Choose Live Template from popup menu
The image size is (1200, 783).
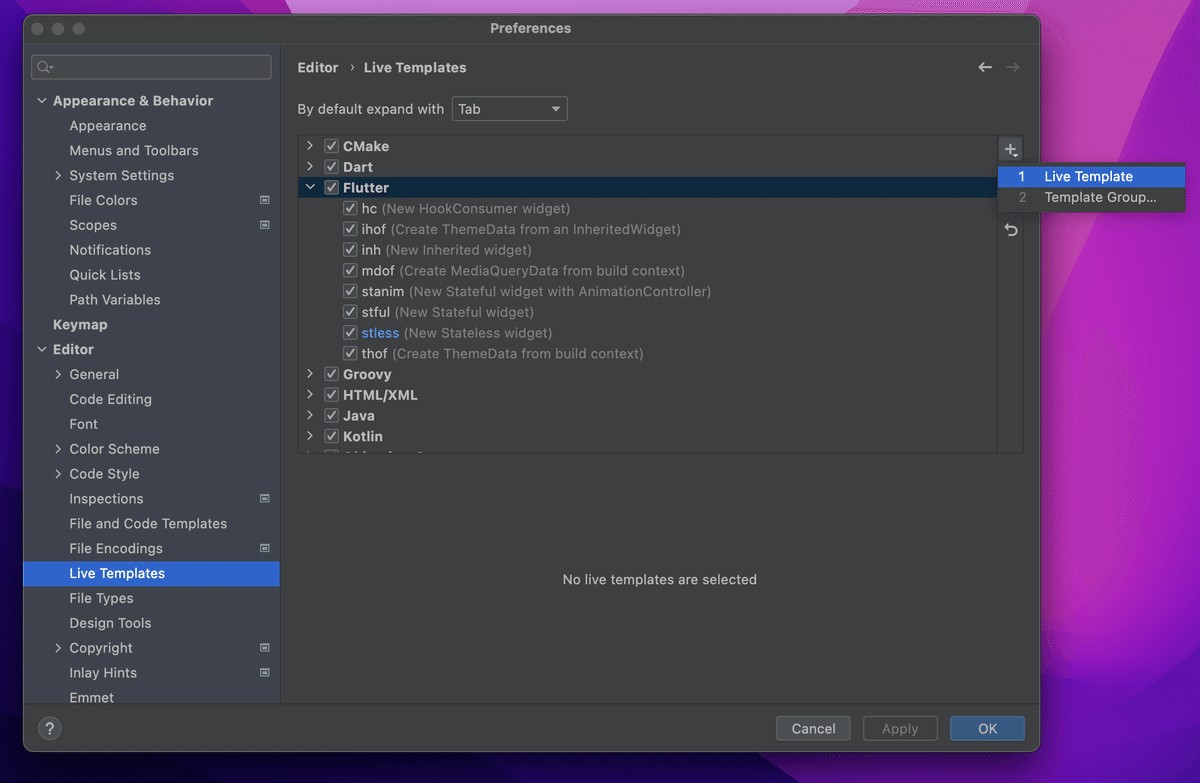pyautogui.click(x=1091, y=177)
